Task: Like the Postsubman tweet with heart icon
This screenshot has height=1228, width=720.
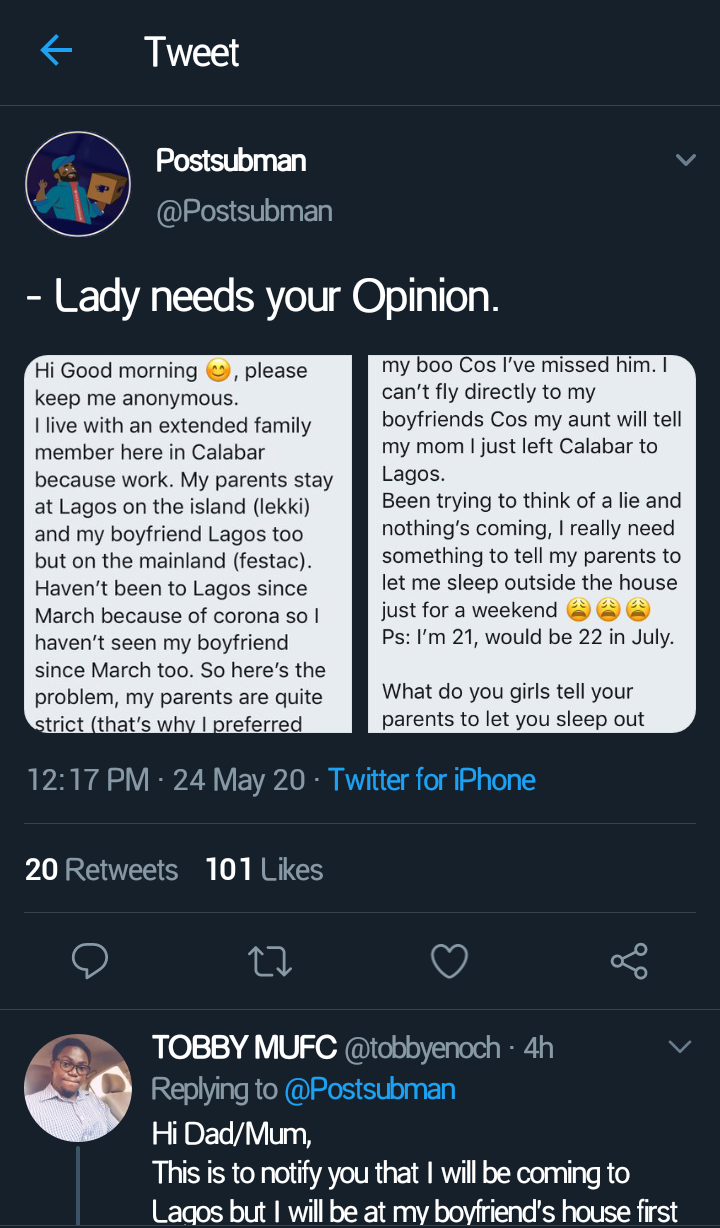Action: pyautogui.click(x=449, y=962)
